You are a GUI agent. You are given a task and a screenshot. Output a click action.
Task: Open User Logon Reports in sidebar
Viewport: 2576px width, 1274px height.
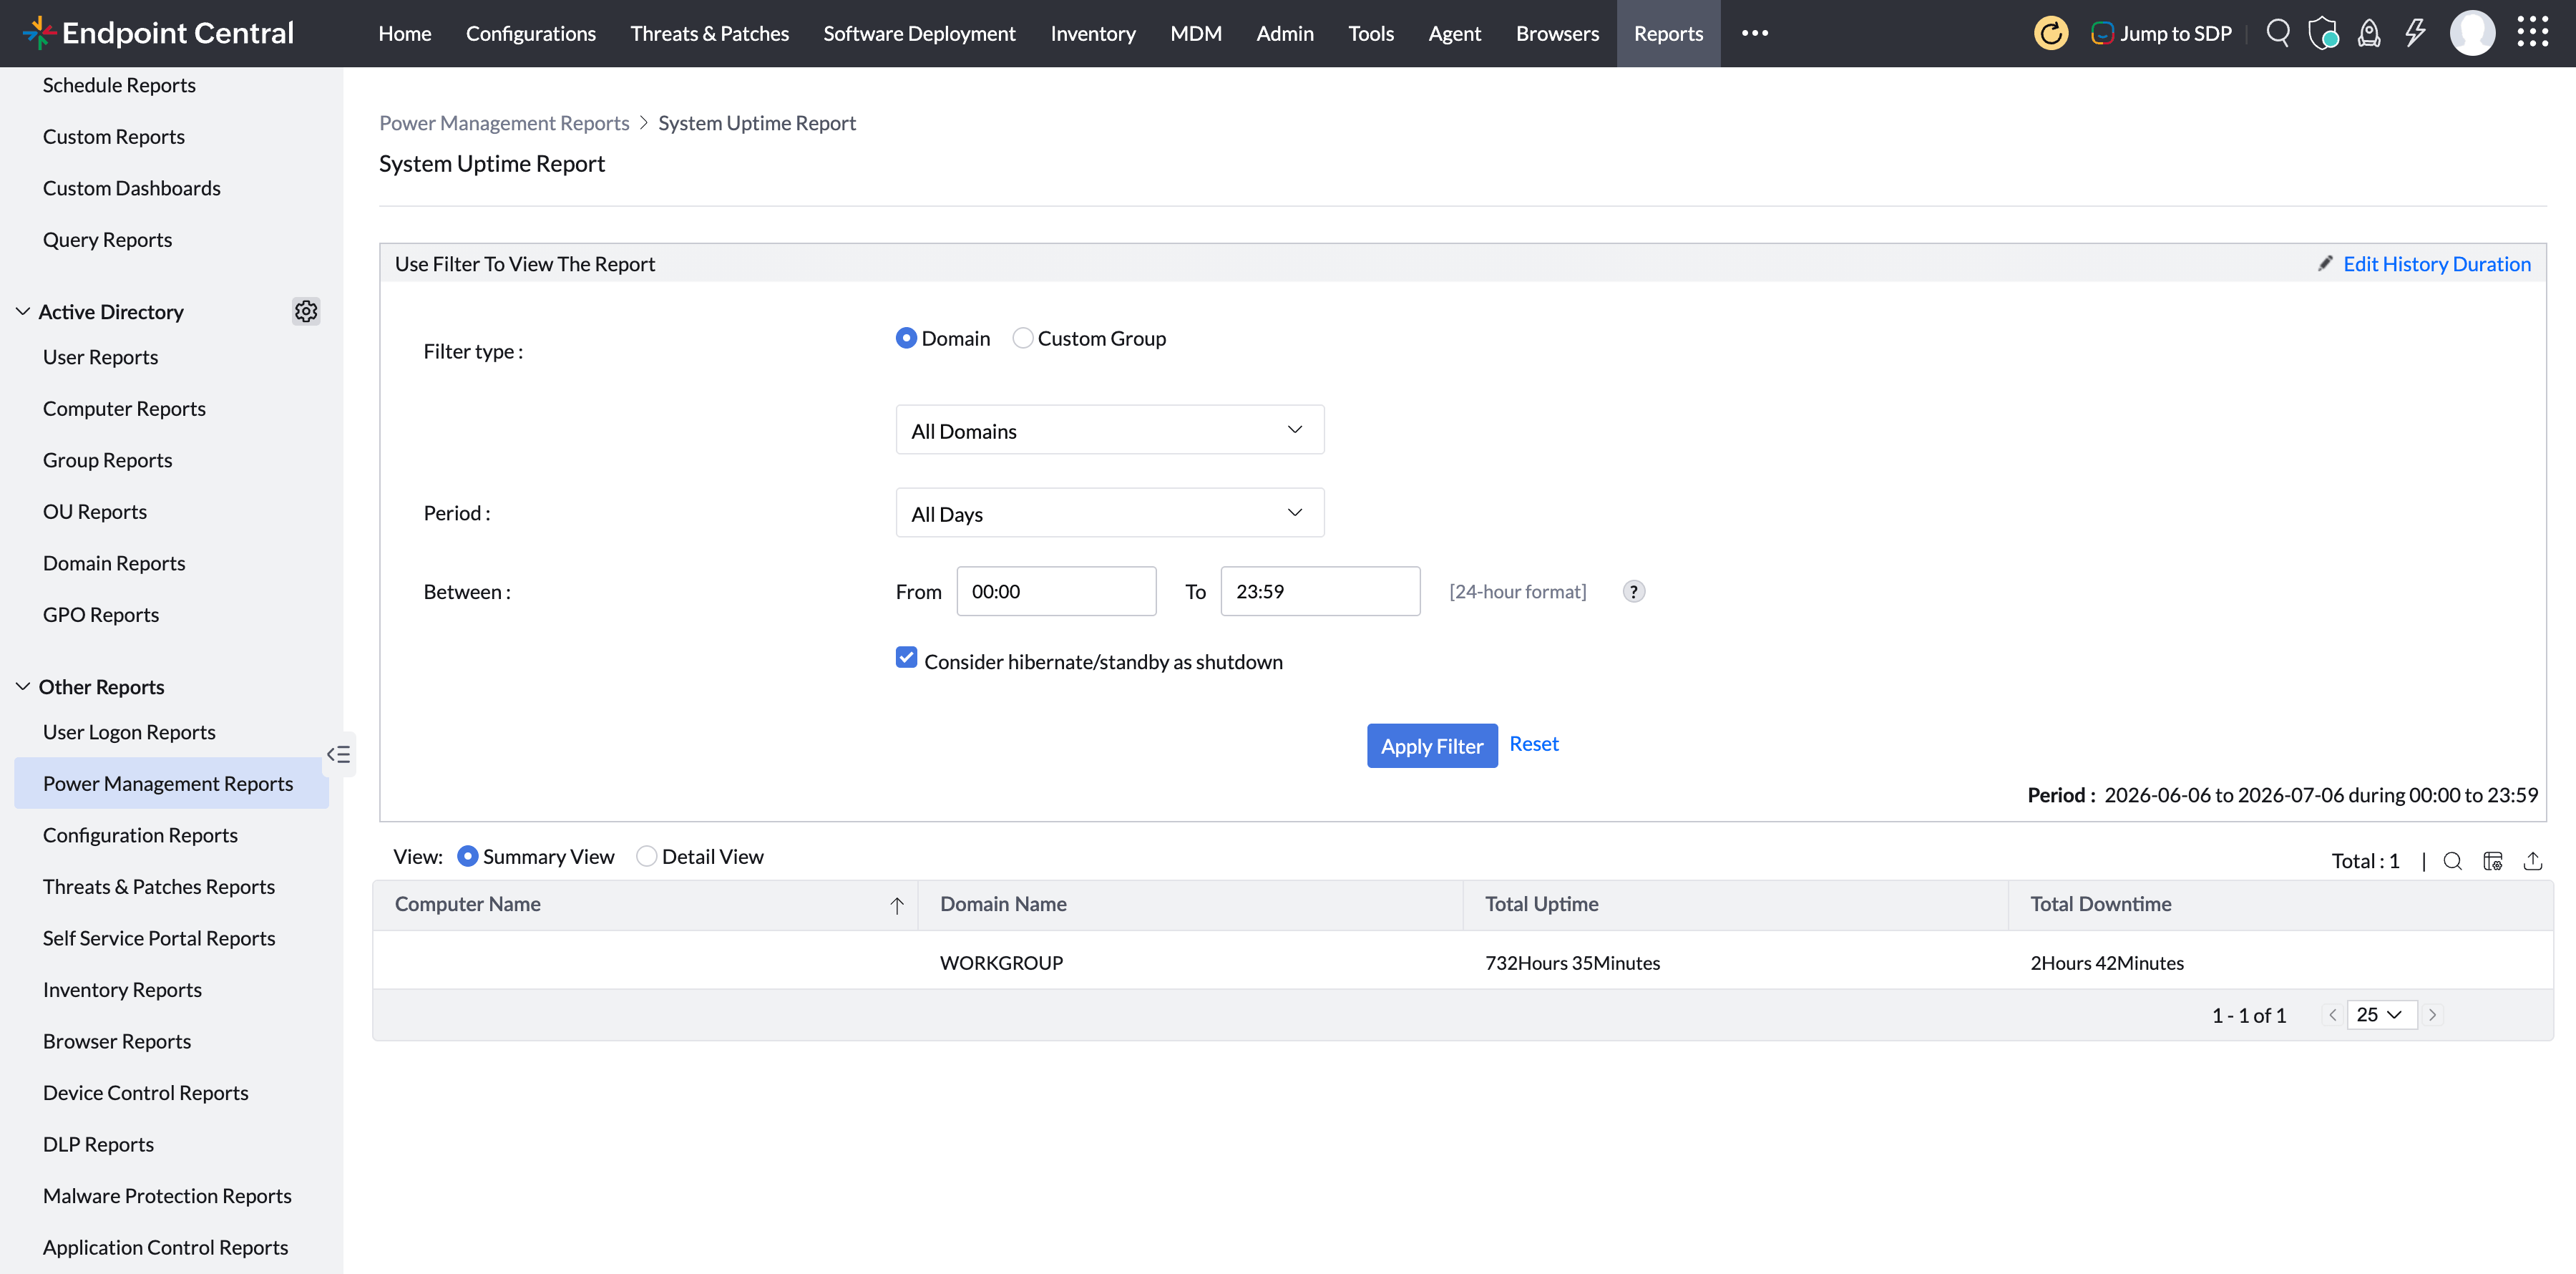click(x=129, y=732)
